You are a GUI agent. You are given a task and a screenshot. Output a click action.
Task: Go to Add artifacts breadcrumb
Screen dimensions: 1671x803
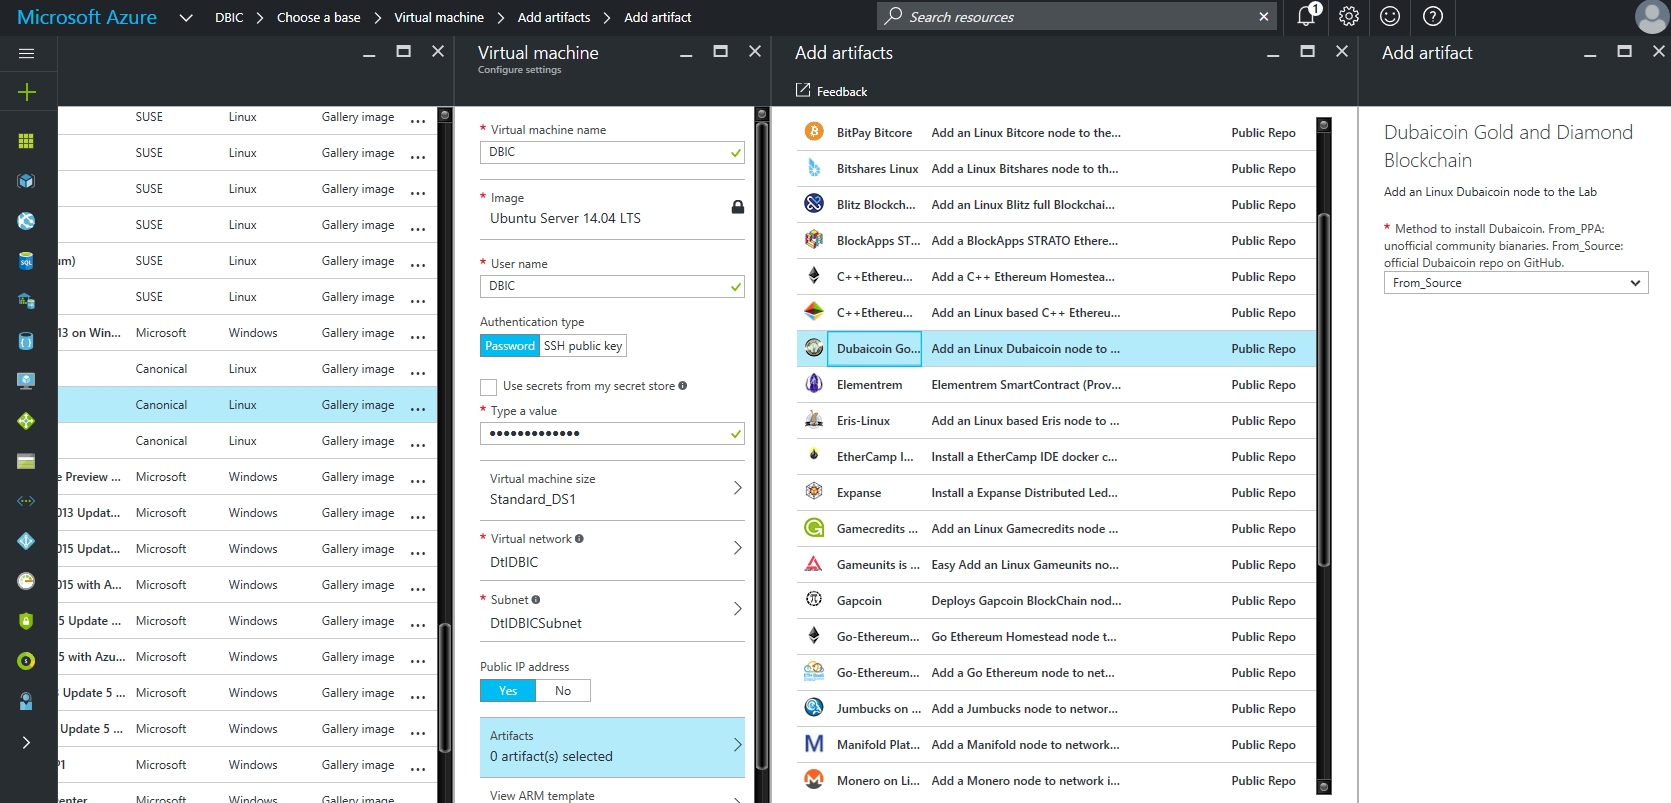(x=554, y=17)
